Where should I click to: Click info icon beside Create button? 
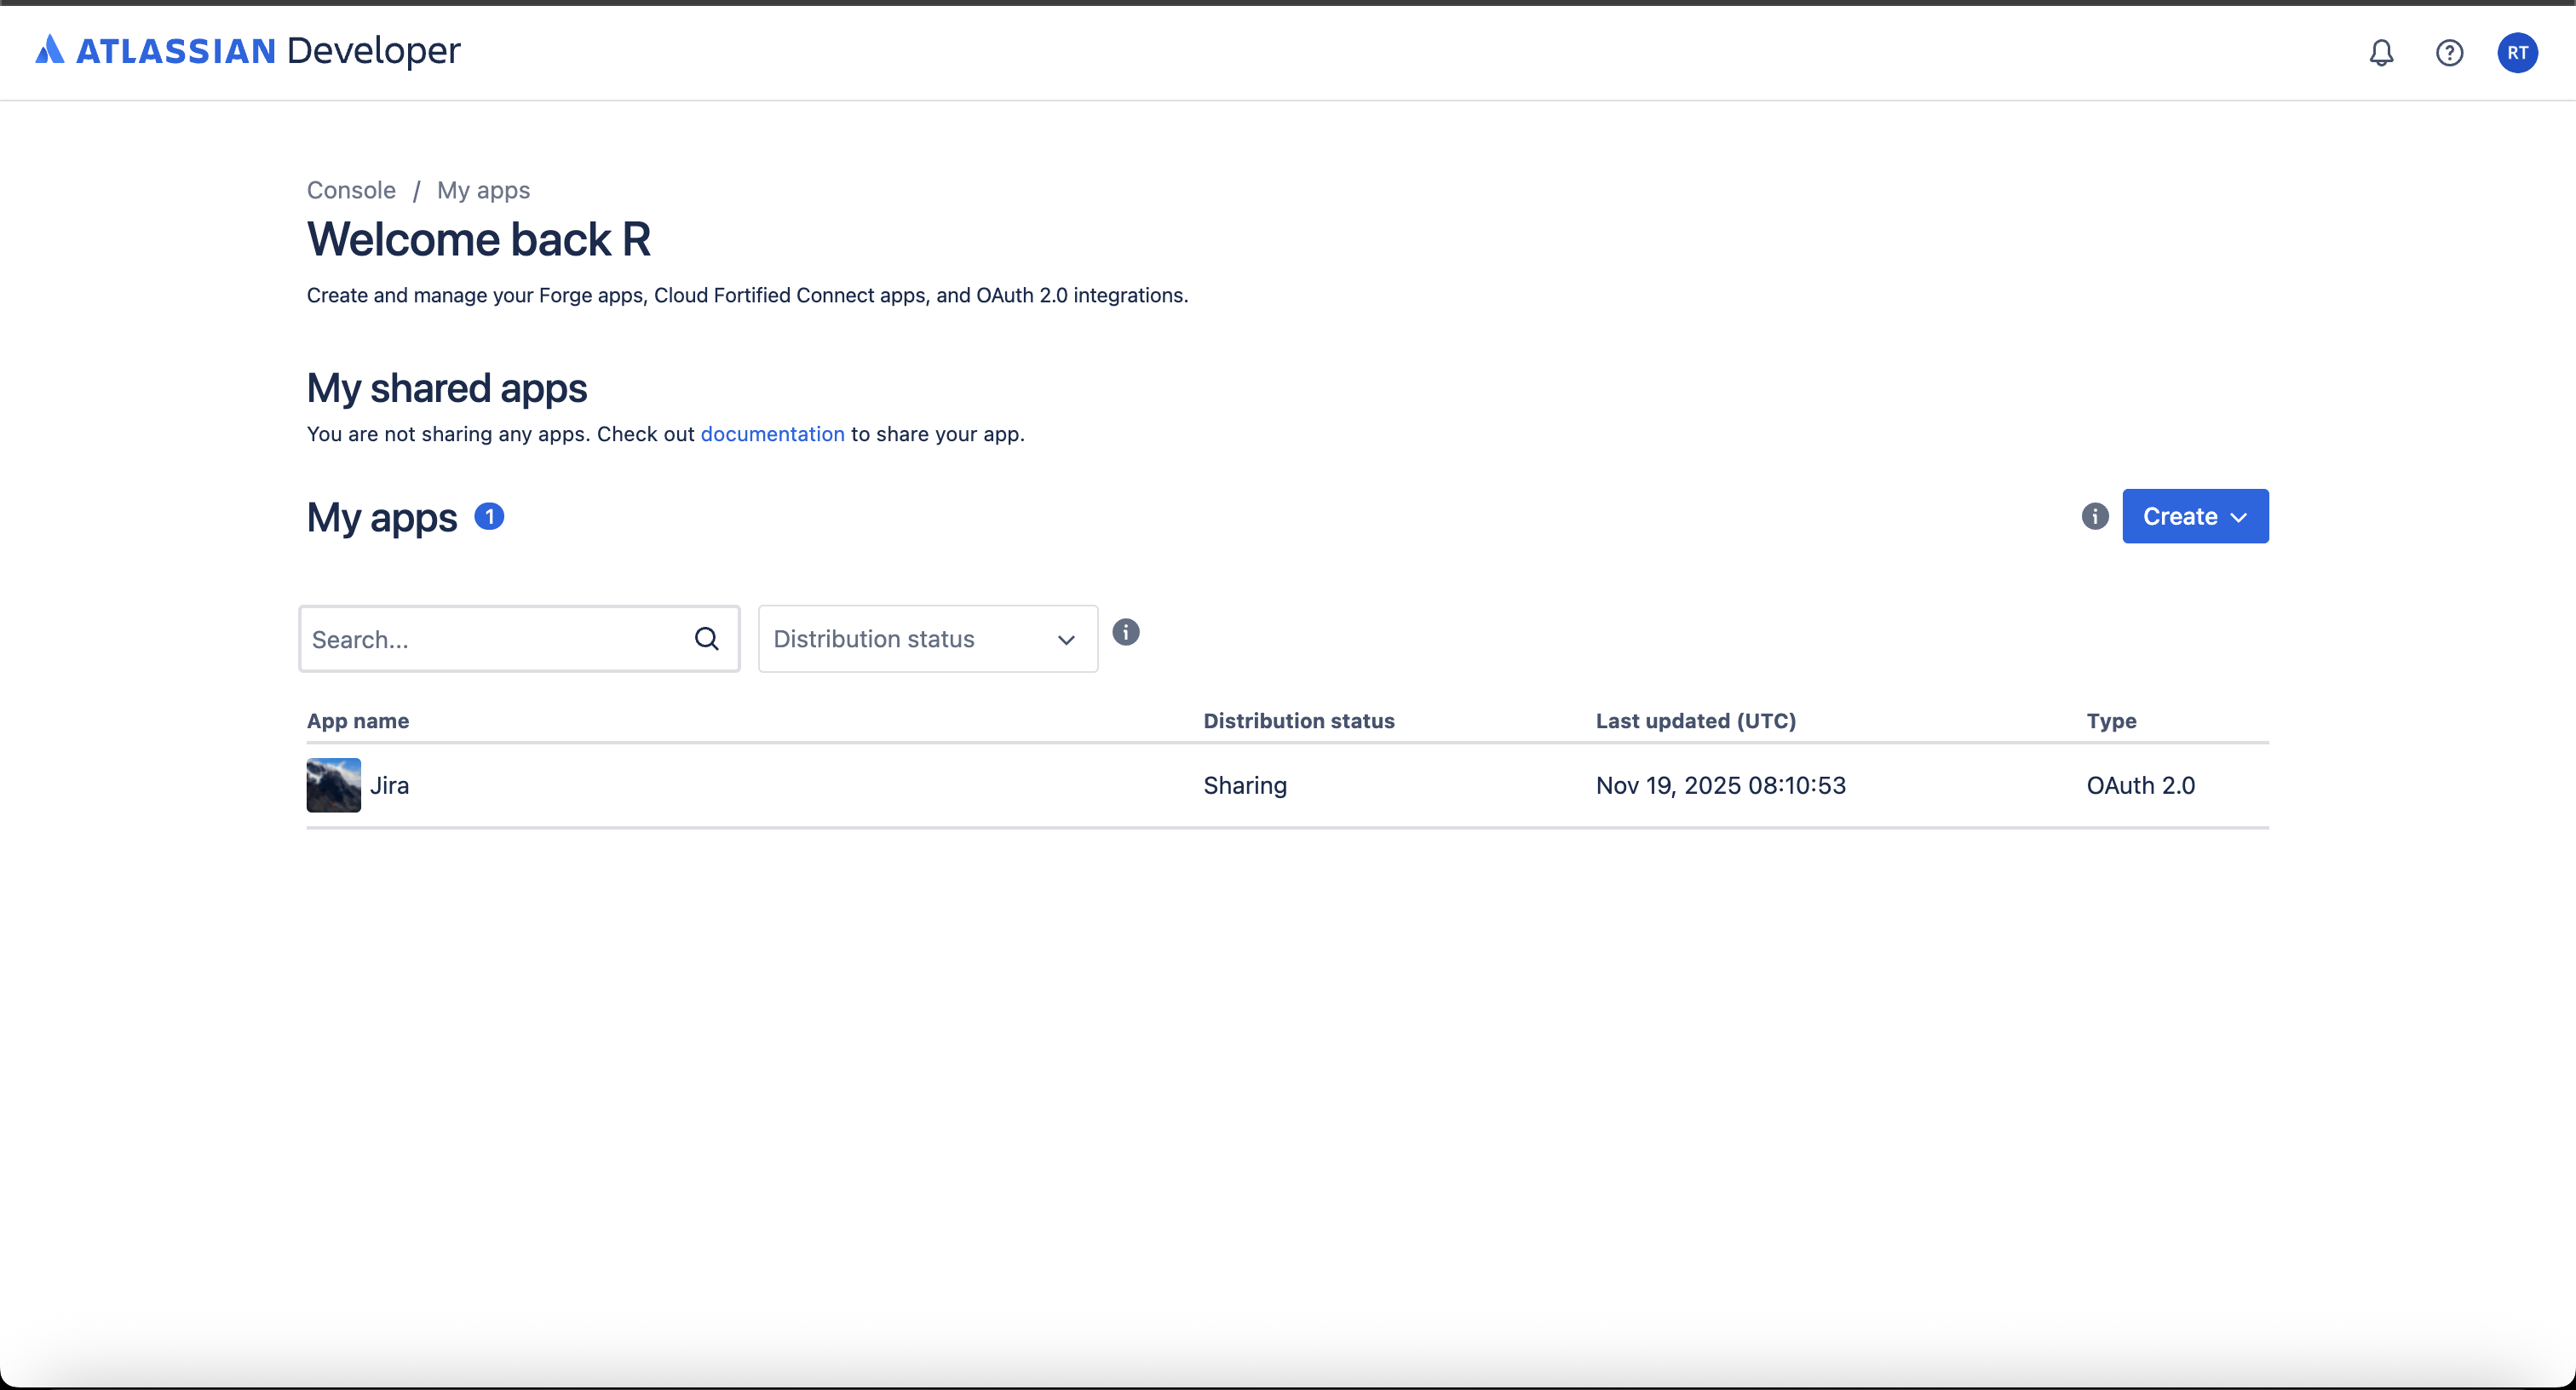coord(2095,516)
